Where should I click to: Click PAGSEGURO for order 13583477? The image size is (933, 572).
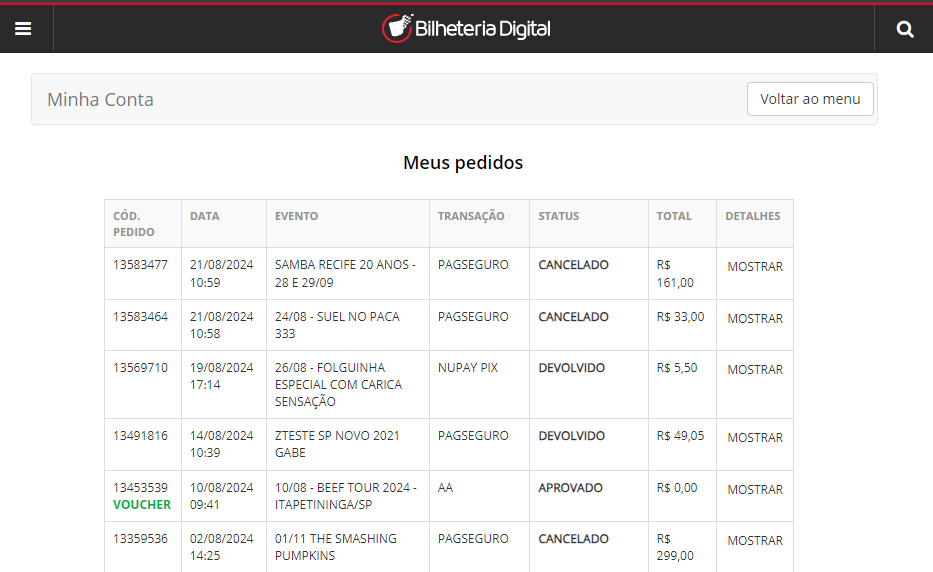(x=473, y=265)
